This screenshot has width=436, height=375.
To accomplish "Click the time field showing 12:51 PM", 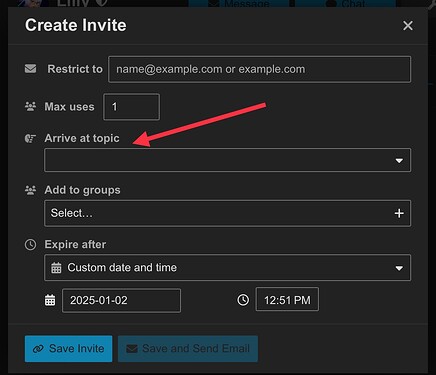I will point(287,300).
